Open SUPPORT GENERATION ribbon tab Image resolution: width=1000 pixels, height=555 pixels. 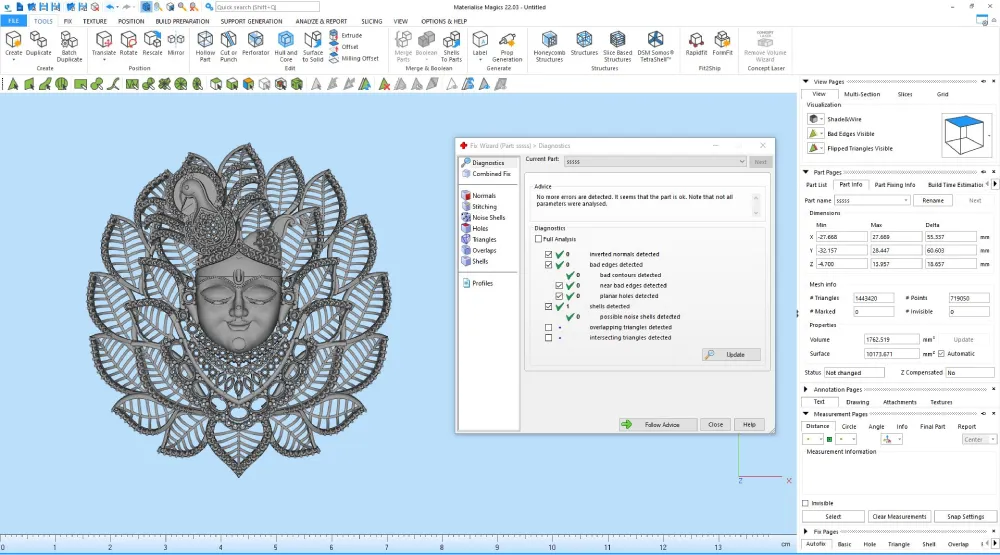click(x=251, y=21)
